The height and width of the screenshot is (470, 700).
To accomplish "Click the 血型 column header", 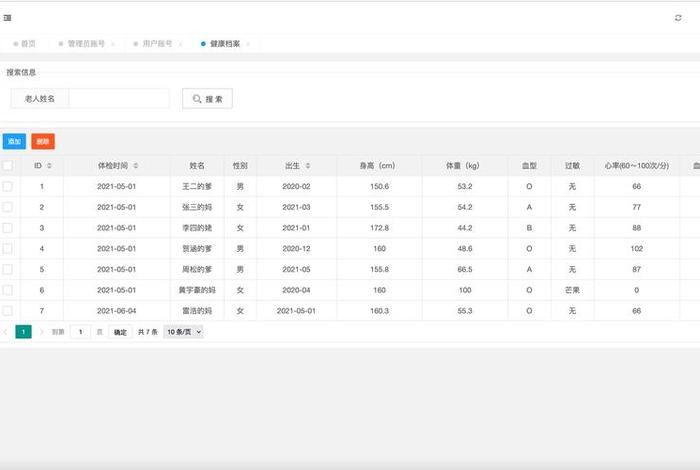I will tap(529, 166).
